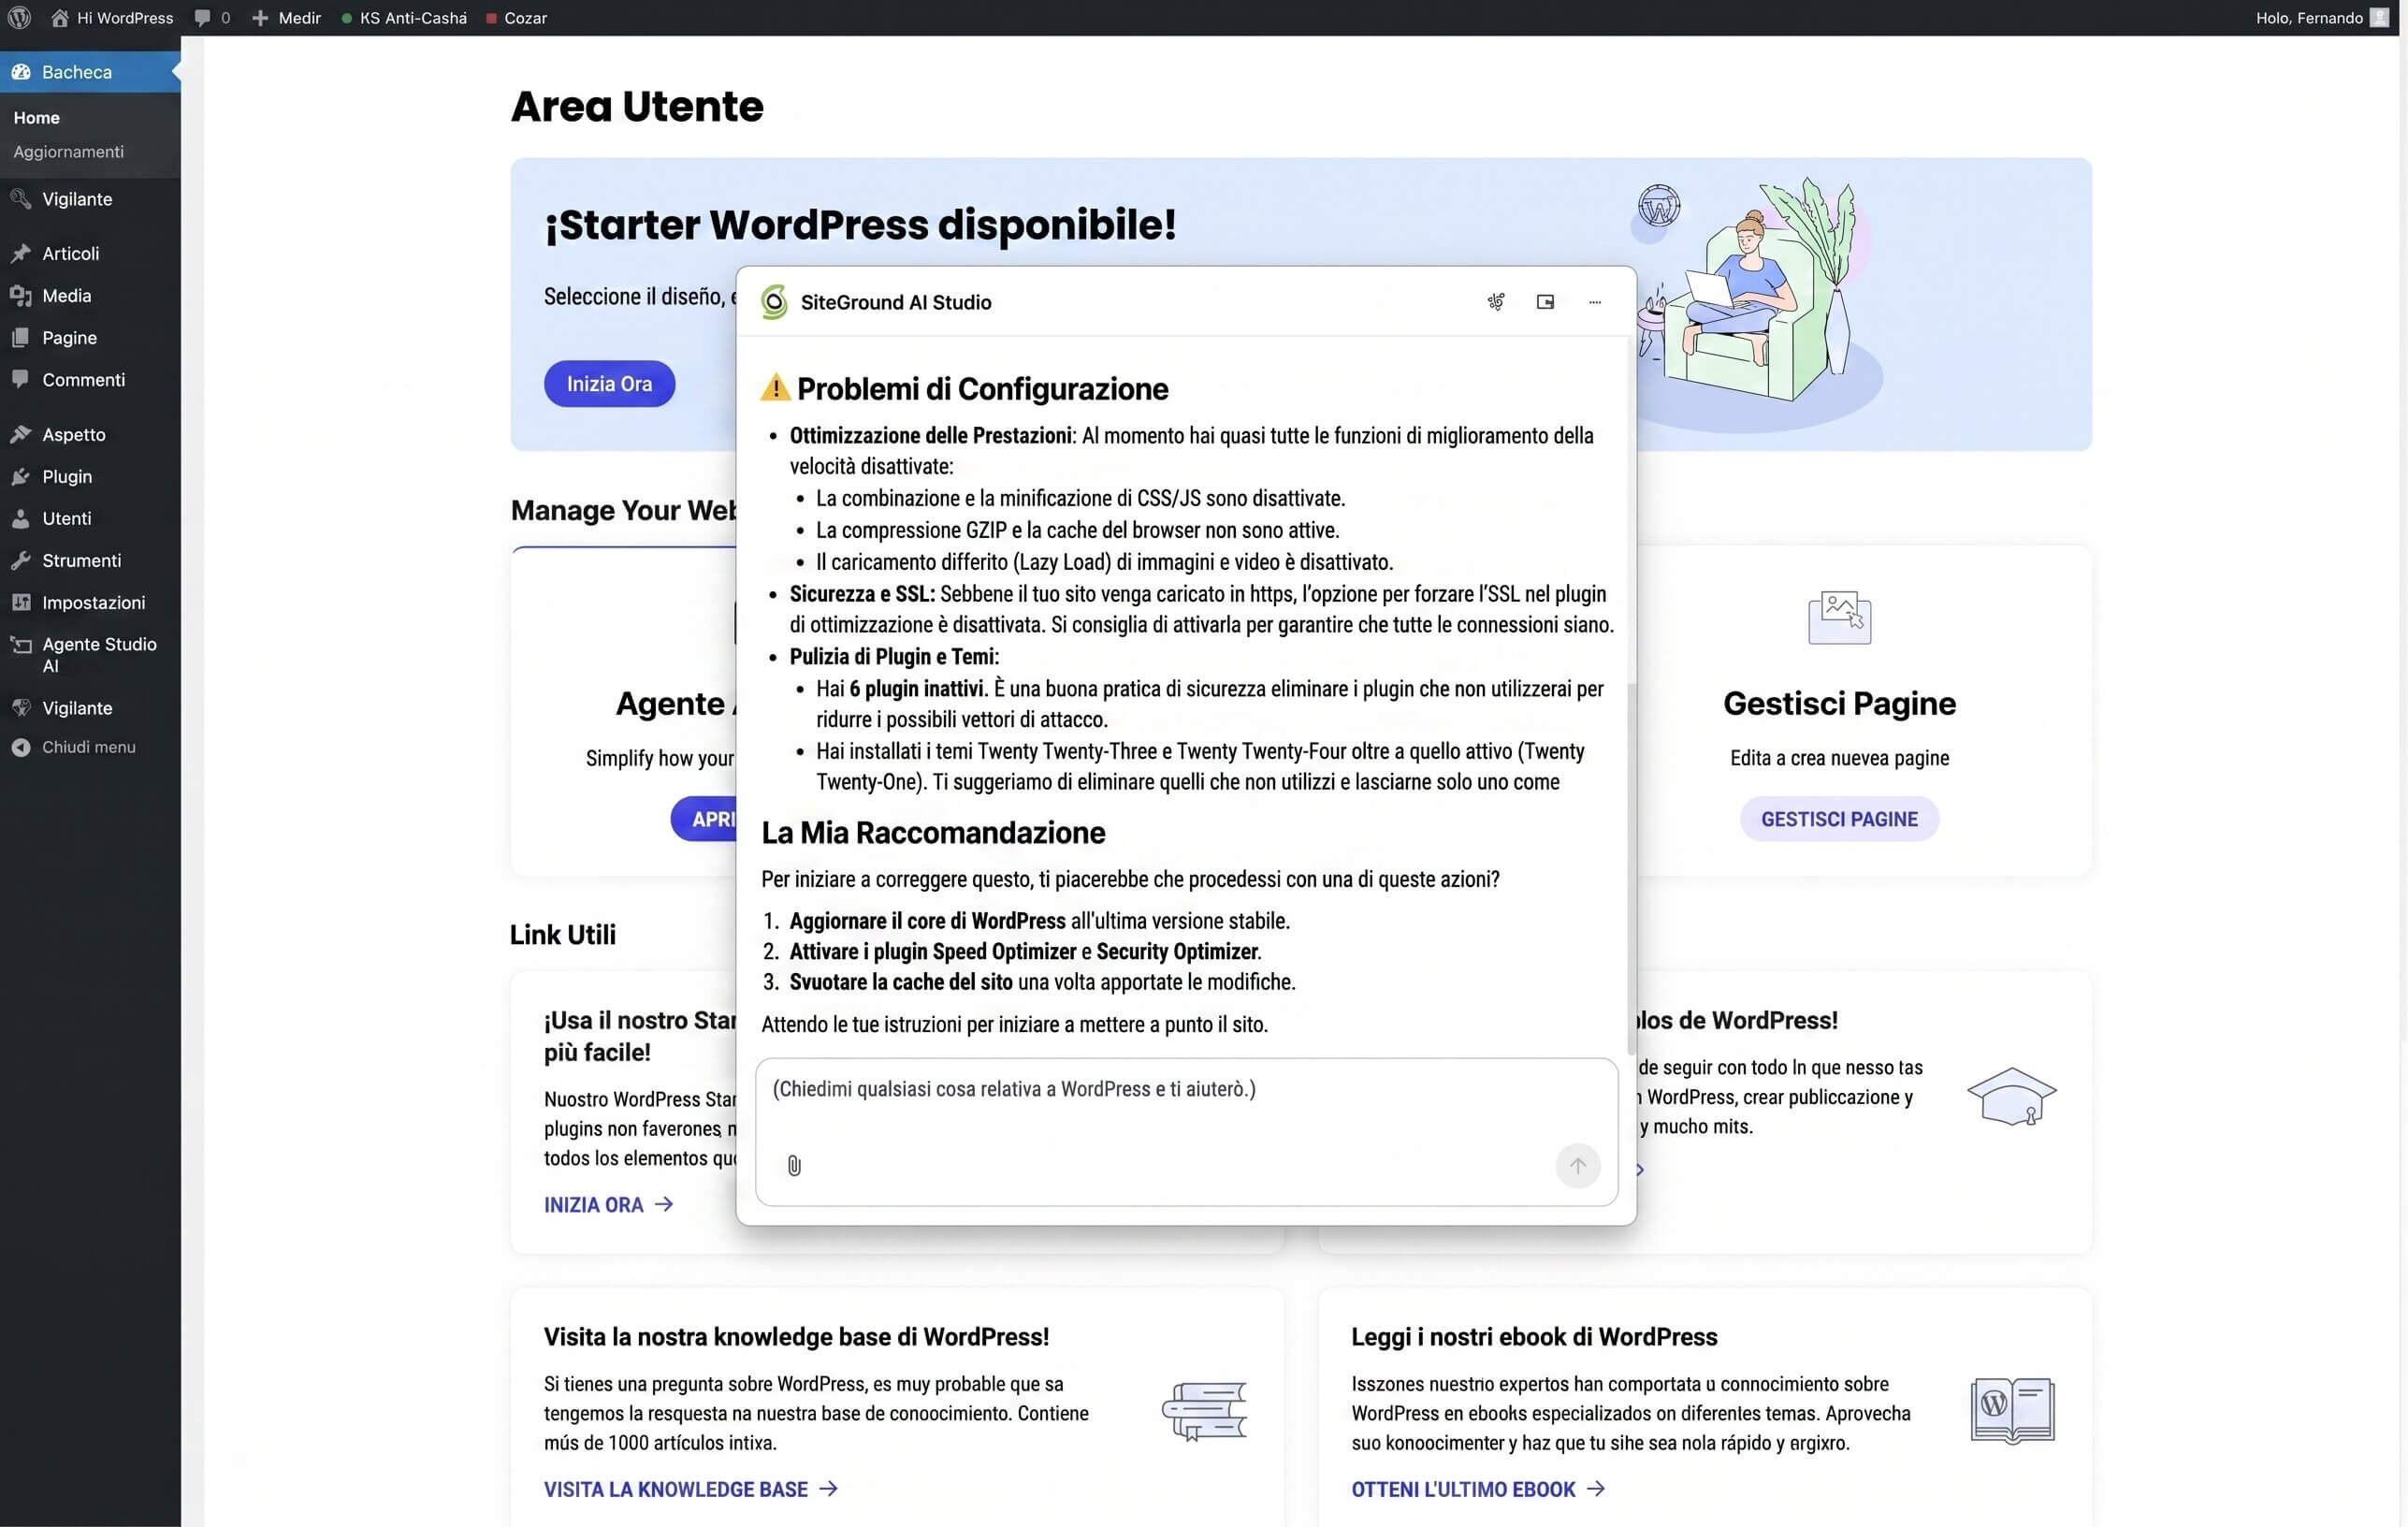Screen dimensions: 2408x1527
Task: Collapse sidebar with Chiudi menu
Action: [x=74, y=747]
